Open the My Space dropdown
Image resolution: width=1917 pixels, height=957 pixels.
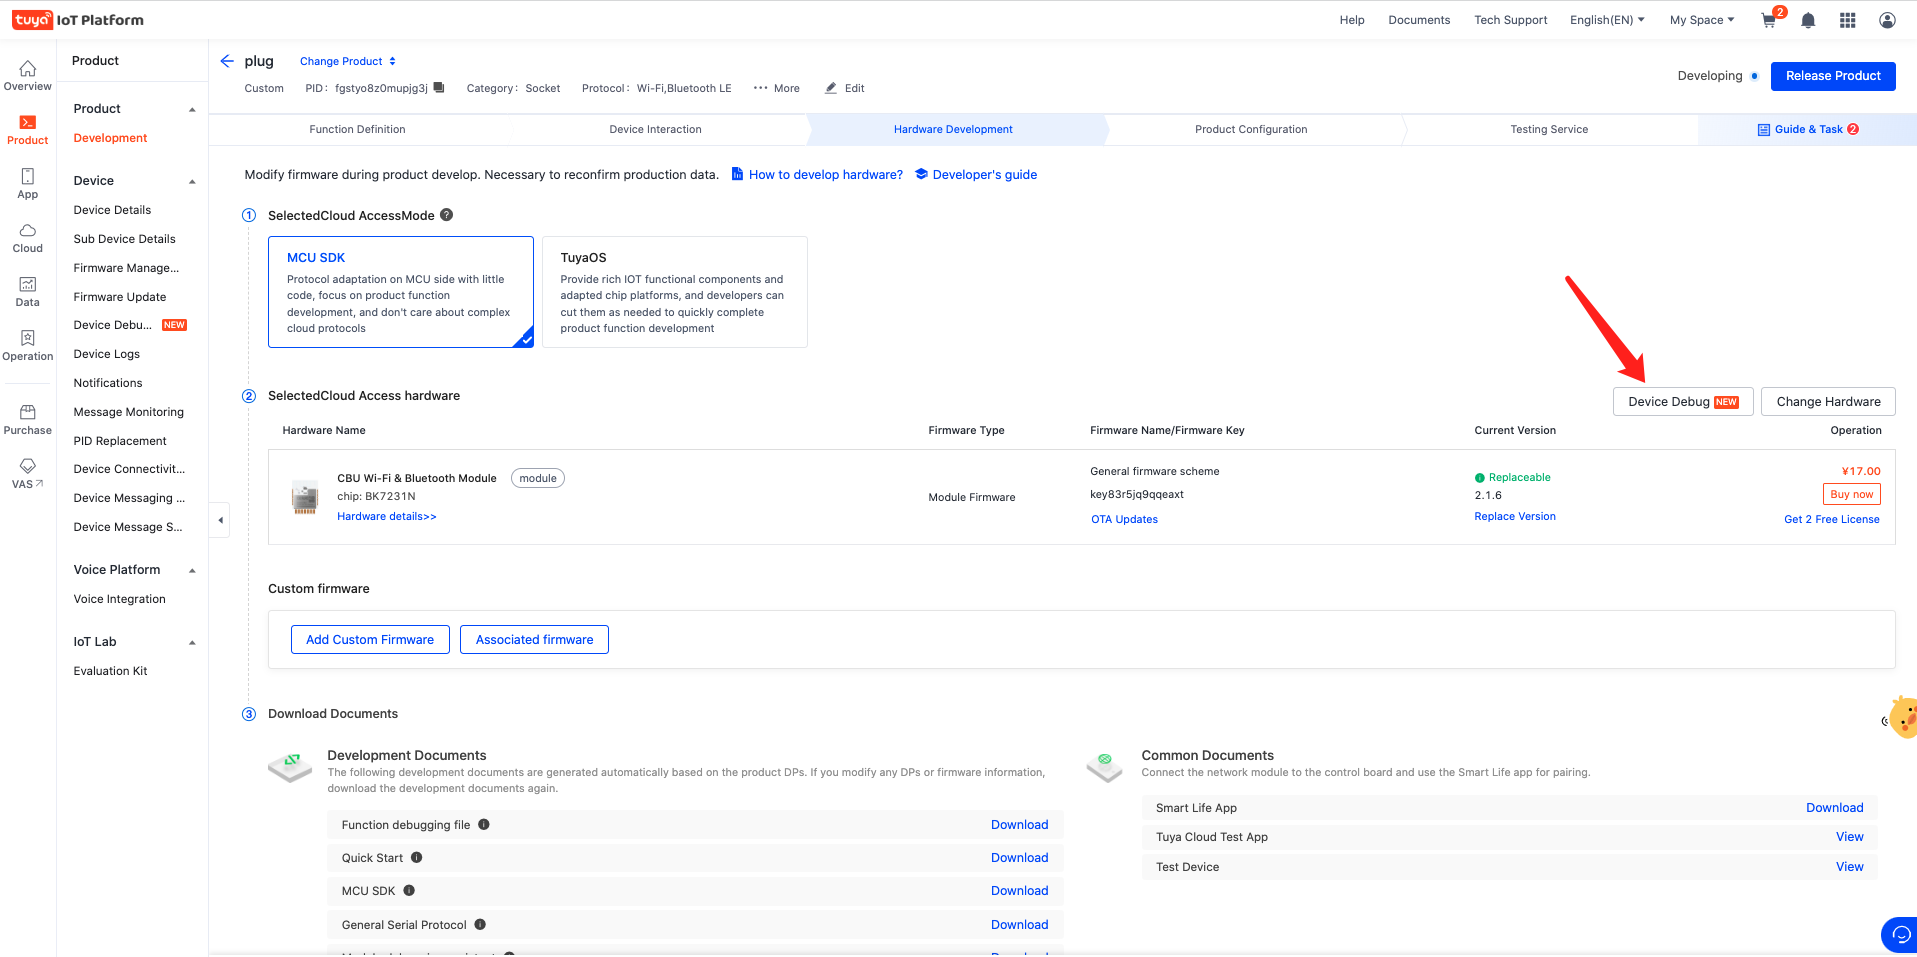[1702, 20]
